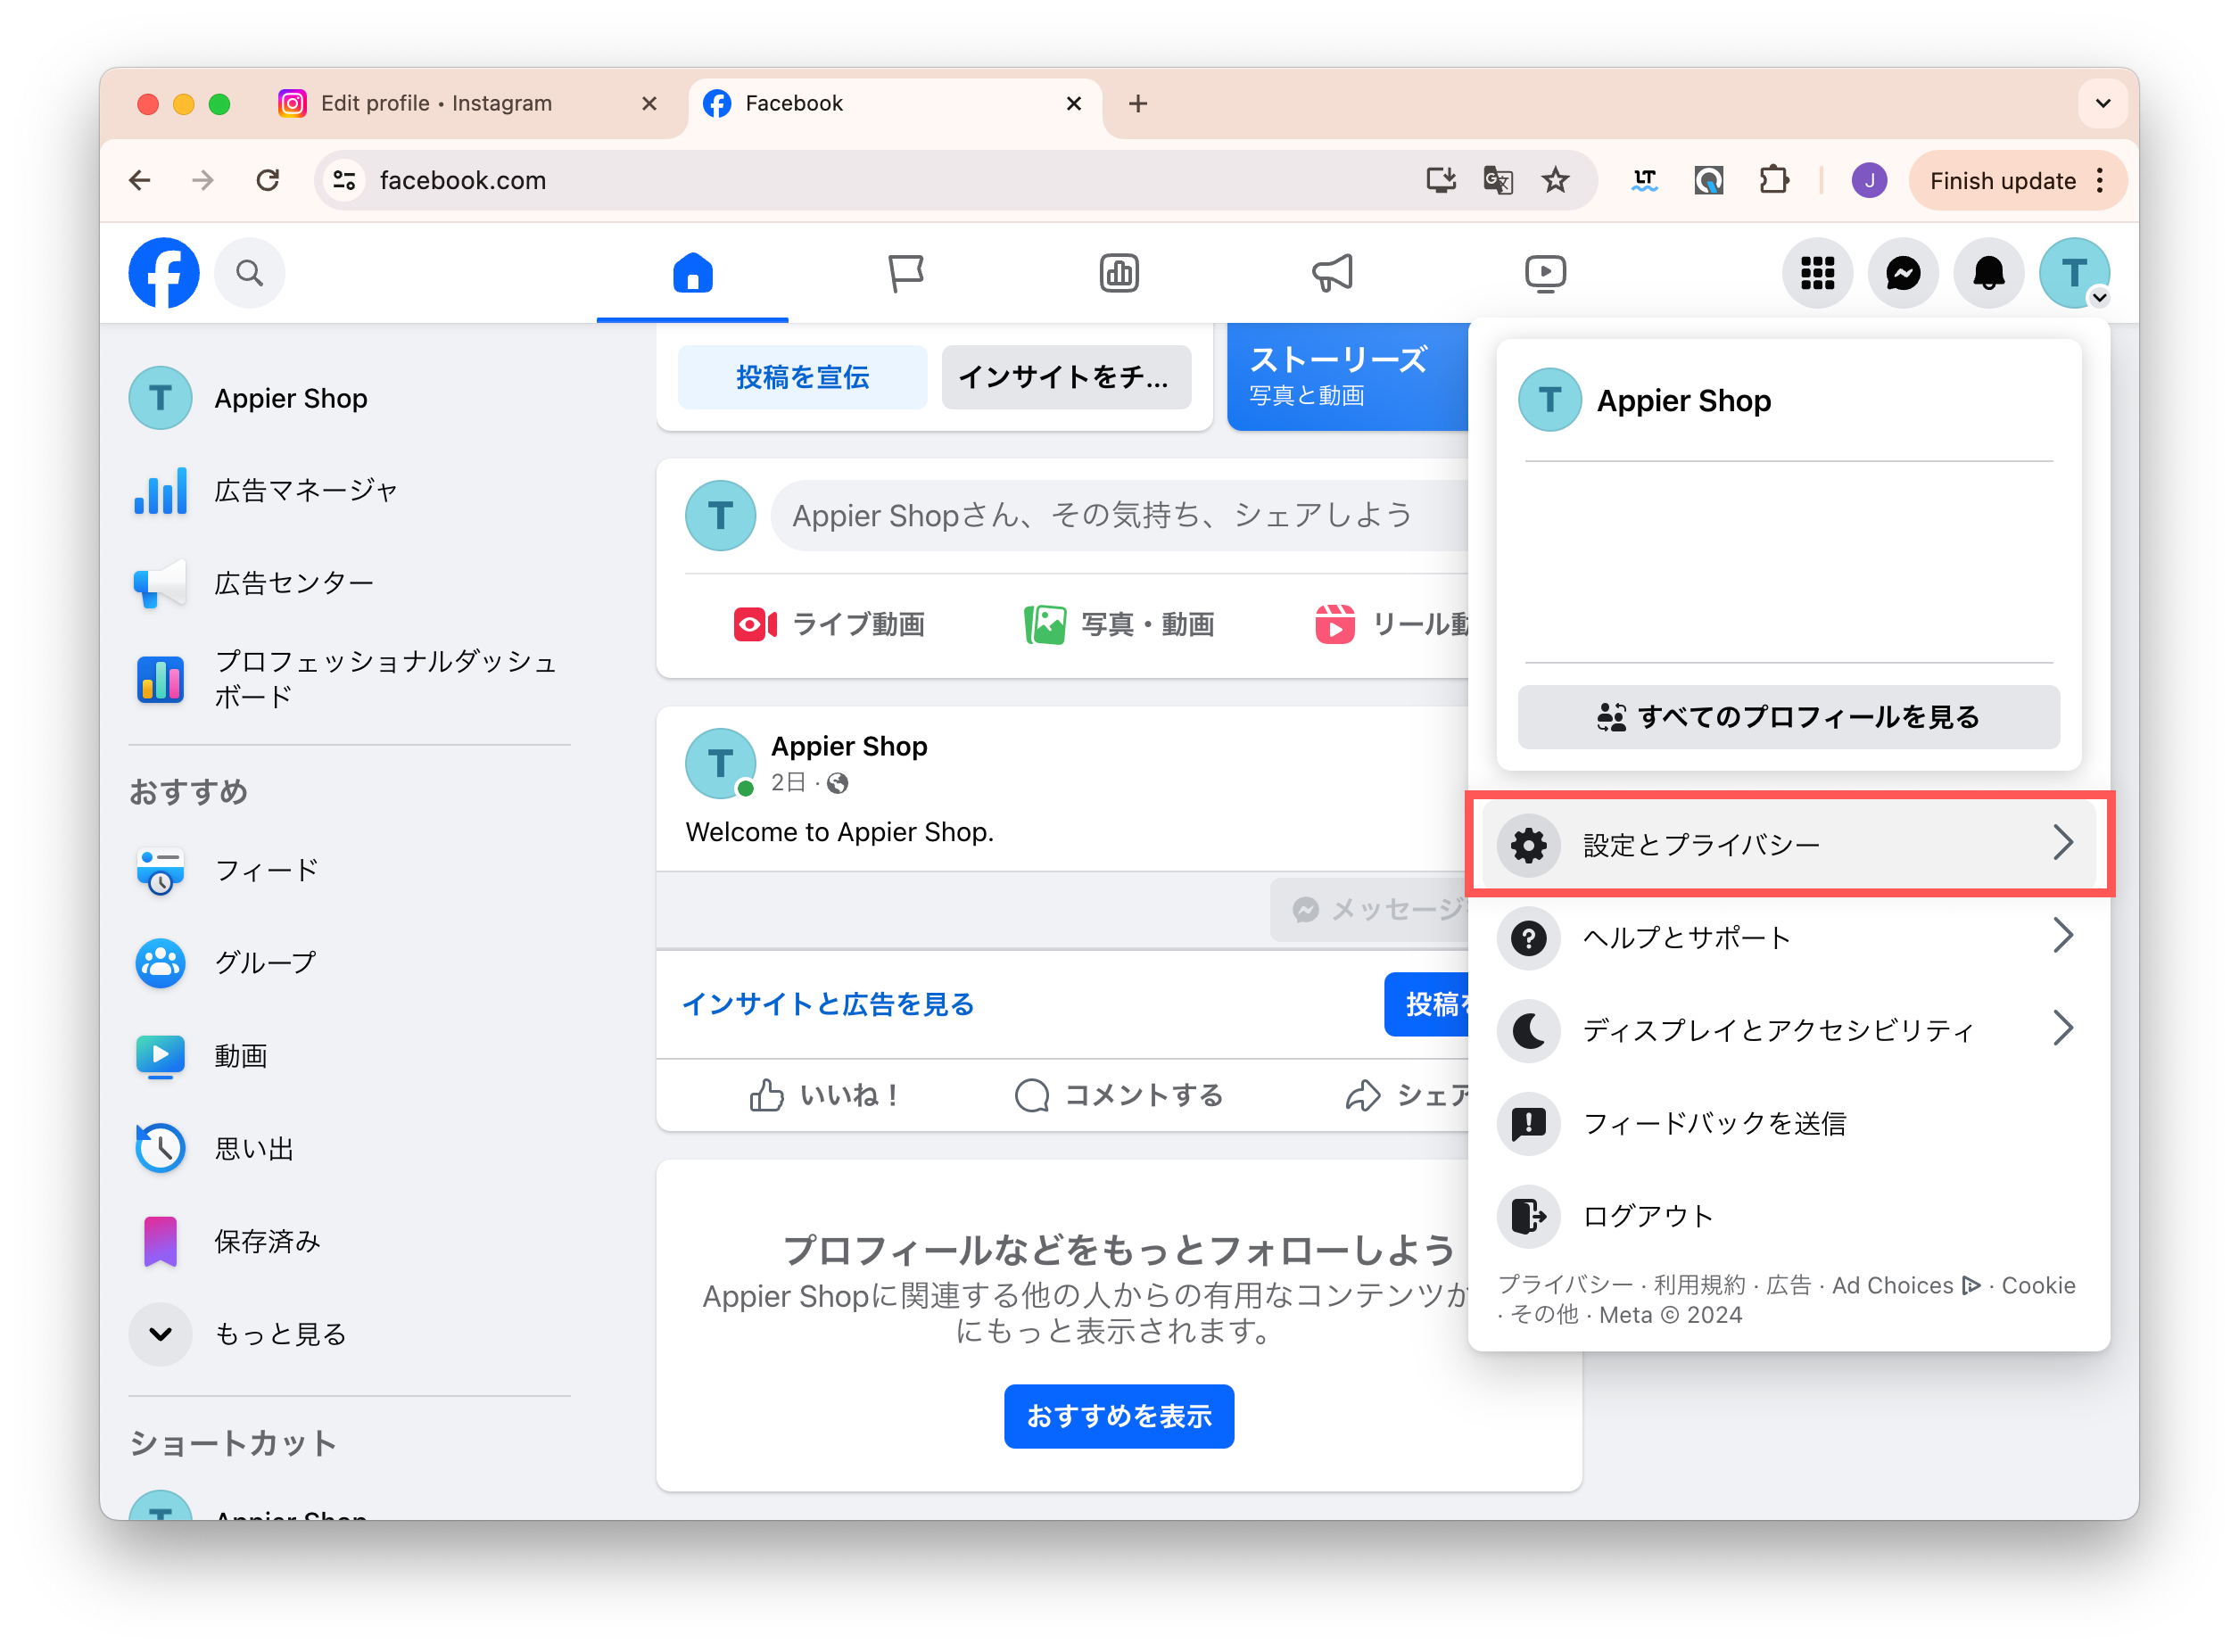Open the browser extensions puzzle icon
This screenshot has width=2239, height=1652.
pyautogui.click(x=1773, y=180)
